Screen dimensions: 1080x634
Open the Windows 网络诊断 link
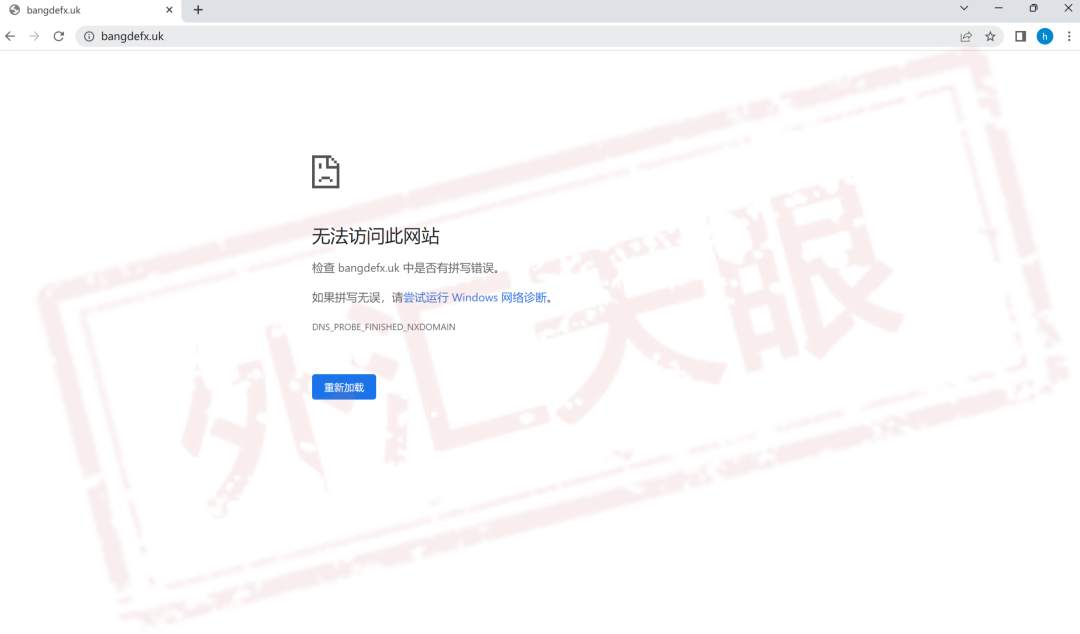[475, 298]
